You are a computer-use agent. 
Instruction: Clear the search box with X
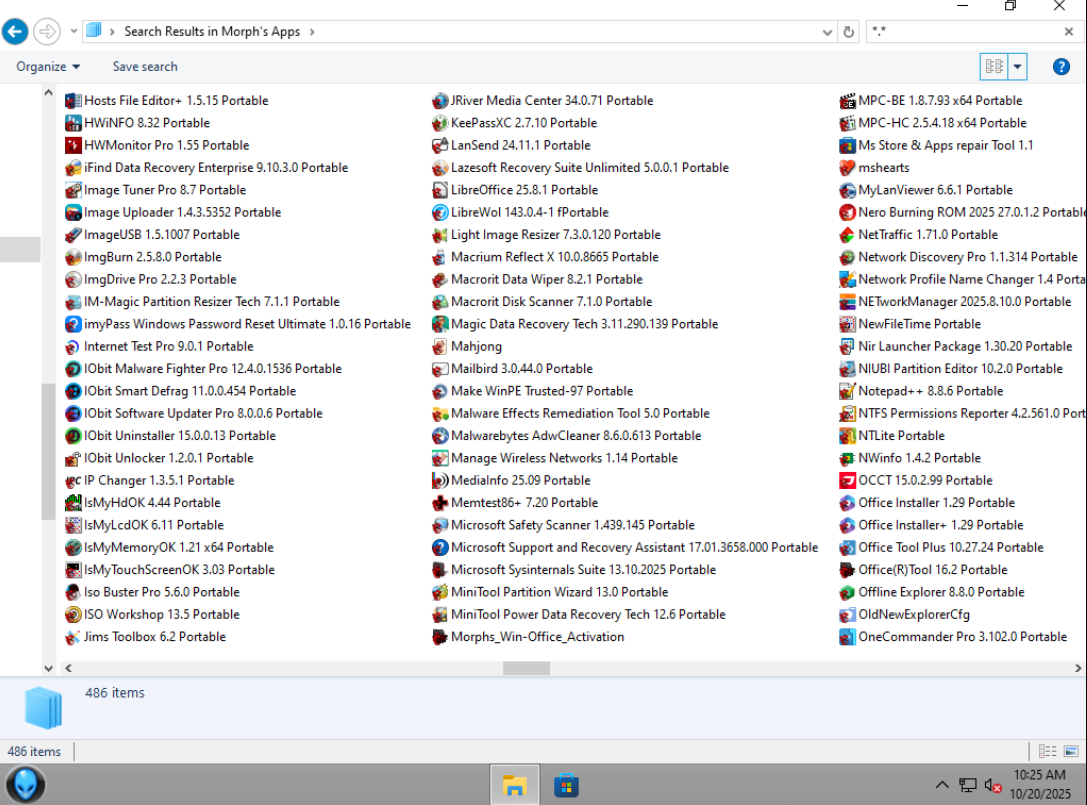(x=1069, y=32)
